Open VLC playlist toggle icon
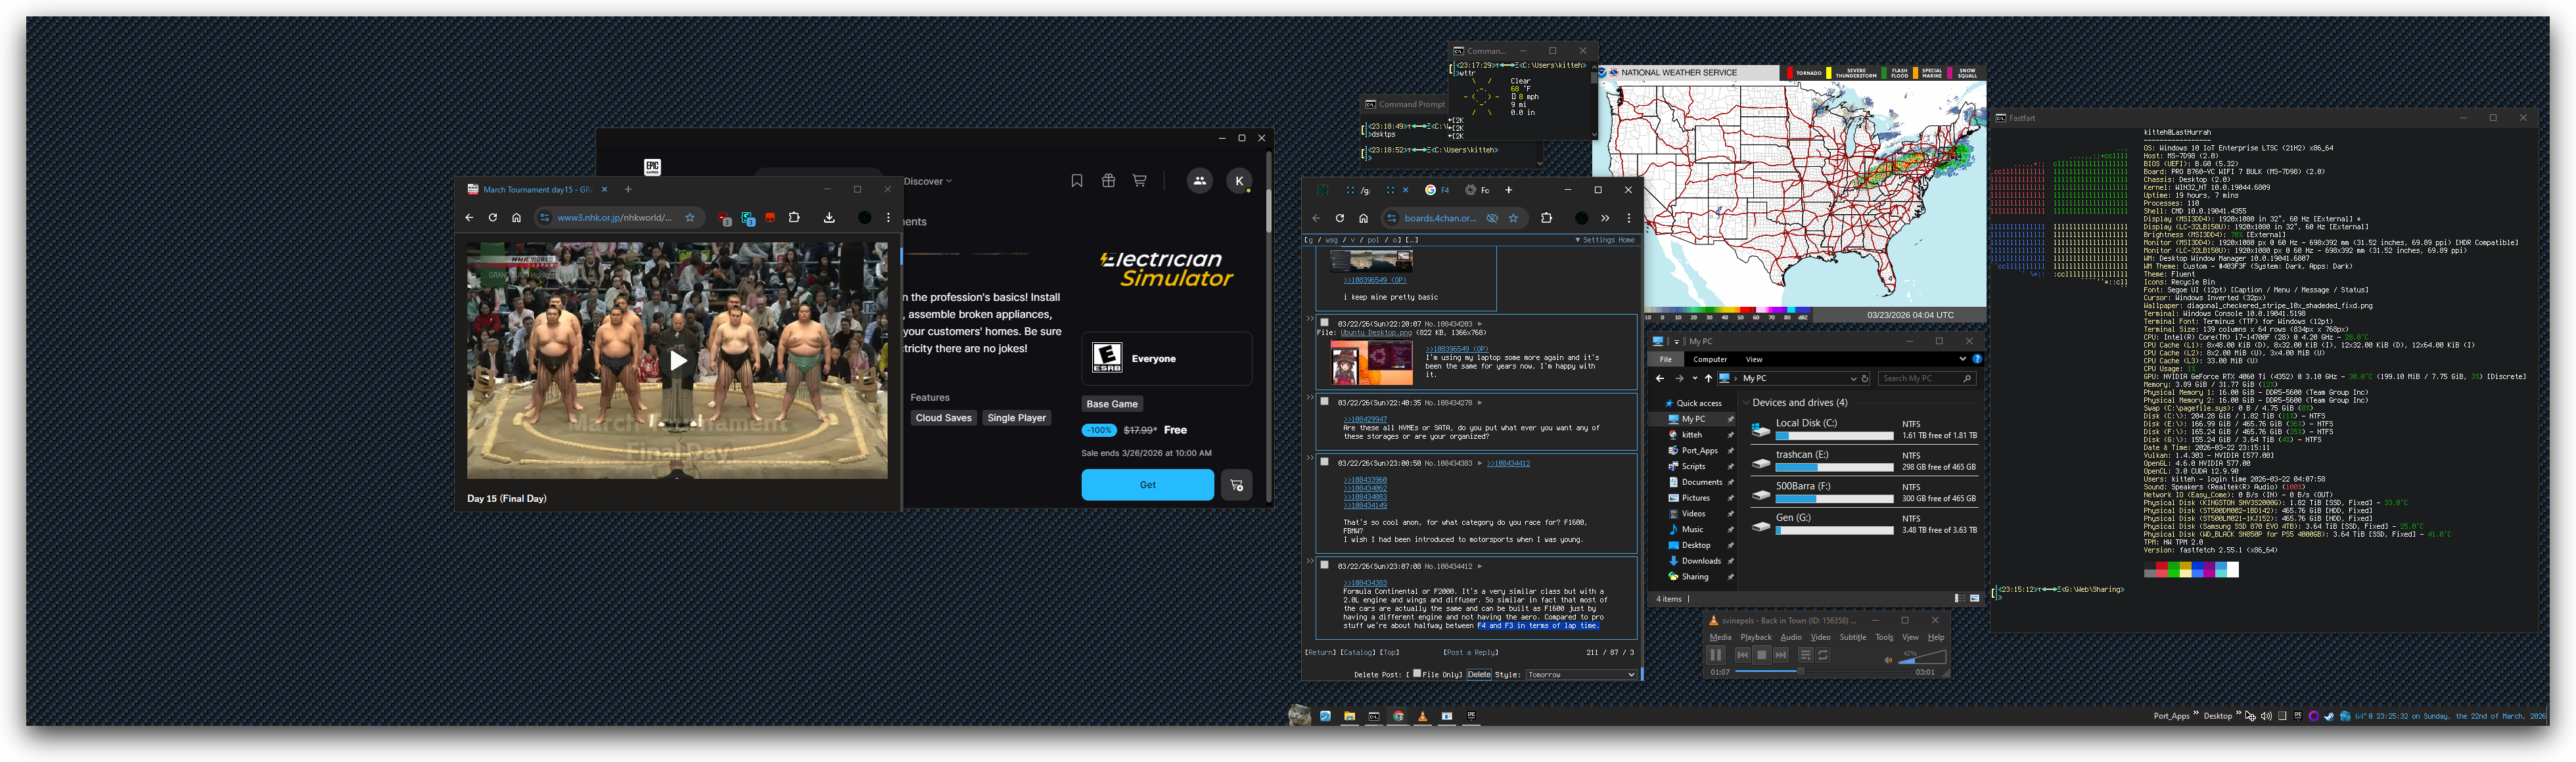 (1805, 655)
